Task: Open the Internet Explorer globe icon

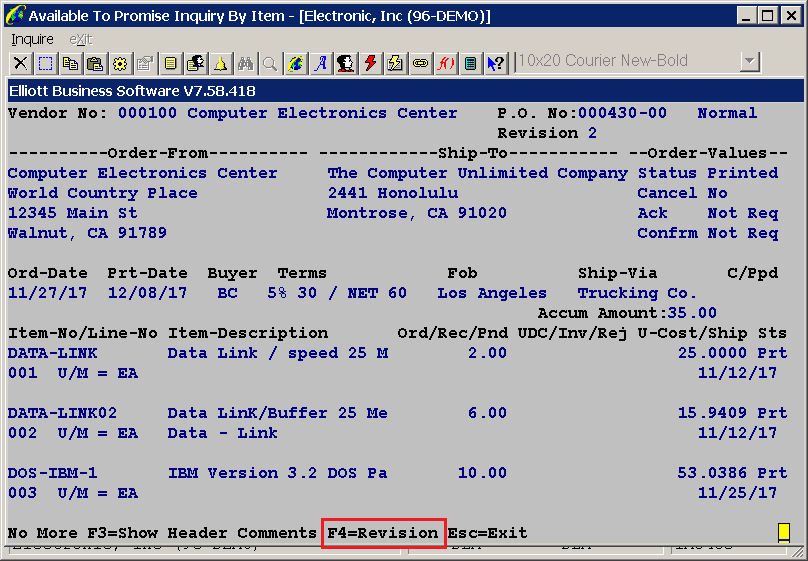Action: pyautogui.click(x=295, y=63)
